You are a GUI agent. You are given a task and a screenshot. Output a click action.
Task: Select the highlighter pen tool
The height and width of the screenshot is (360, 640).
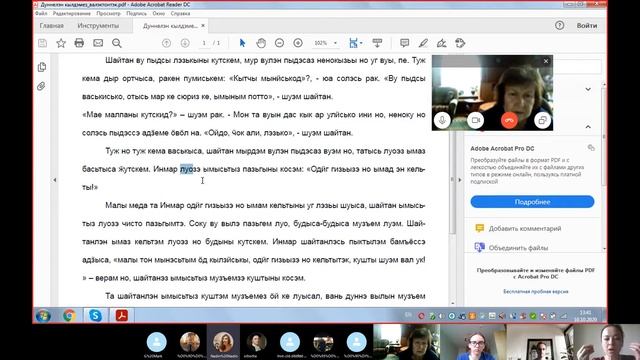tap(423, 43)
